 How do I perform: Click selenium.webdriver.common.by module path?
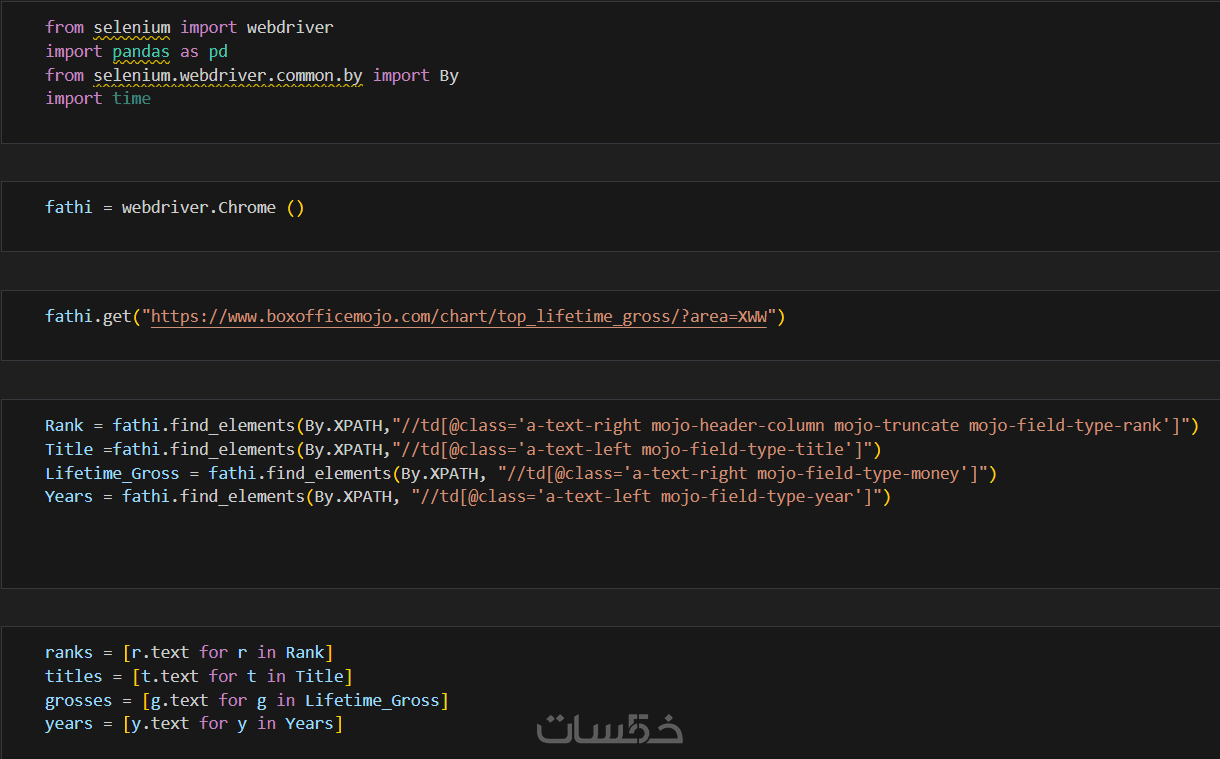[x=228, y=75]
